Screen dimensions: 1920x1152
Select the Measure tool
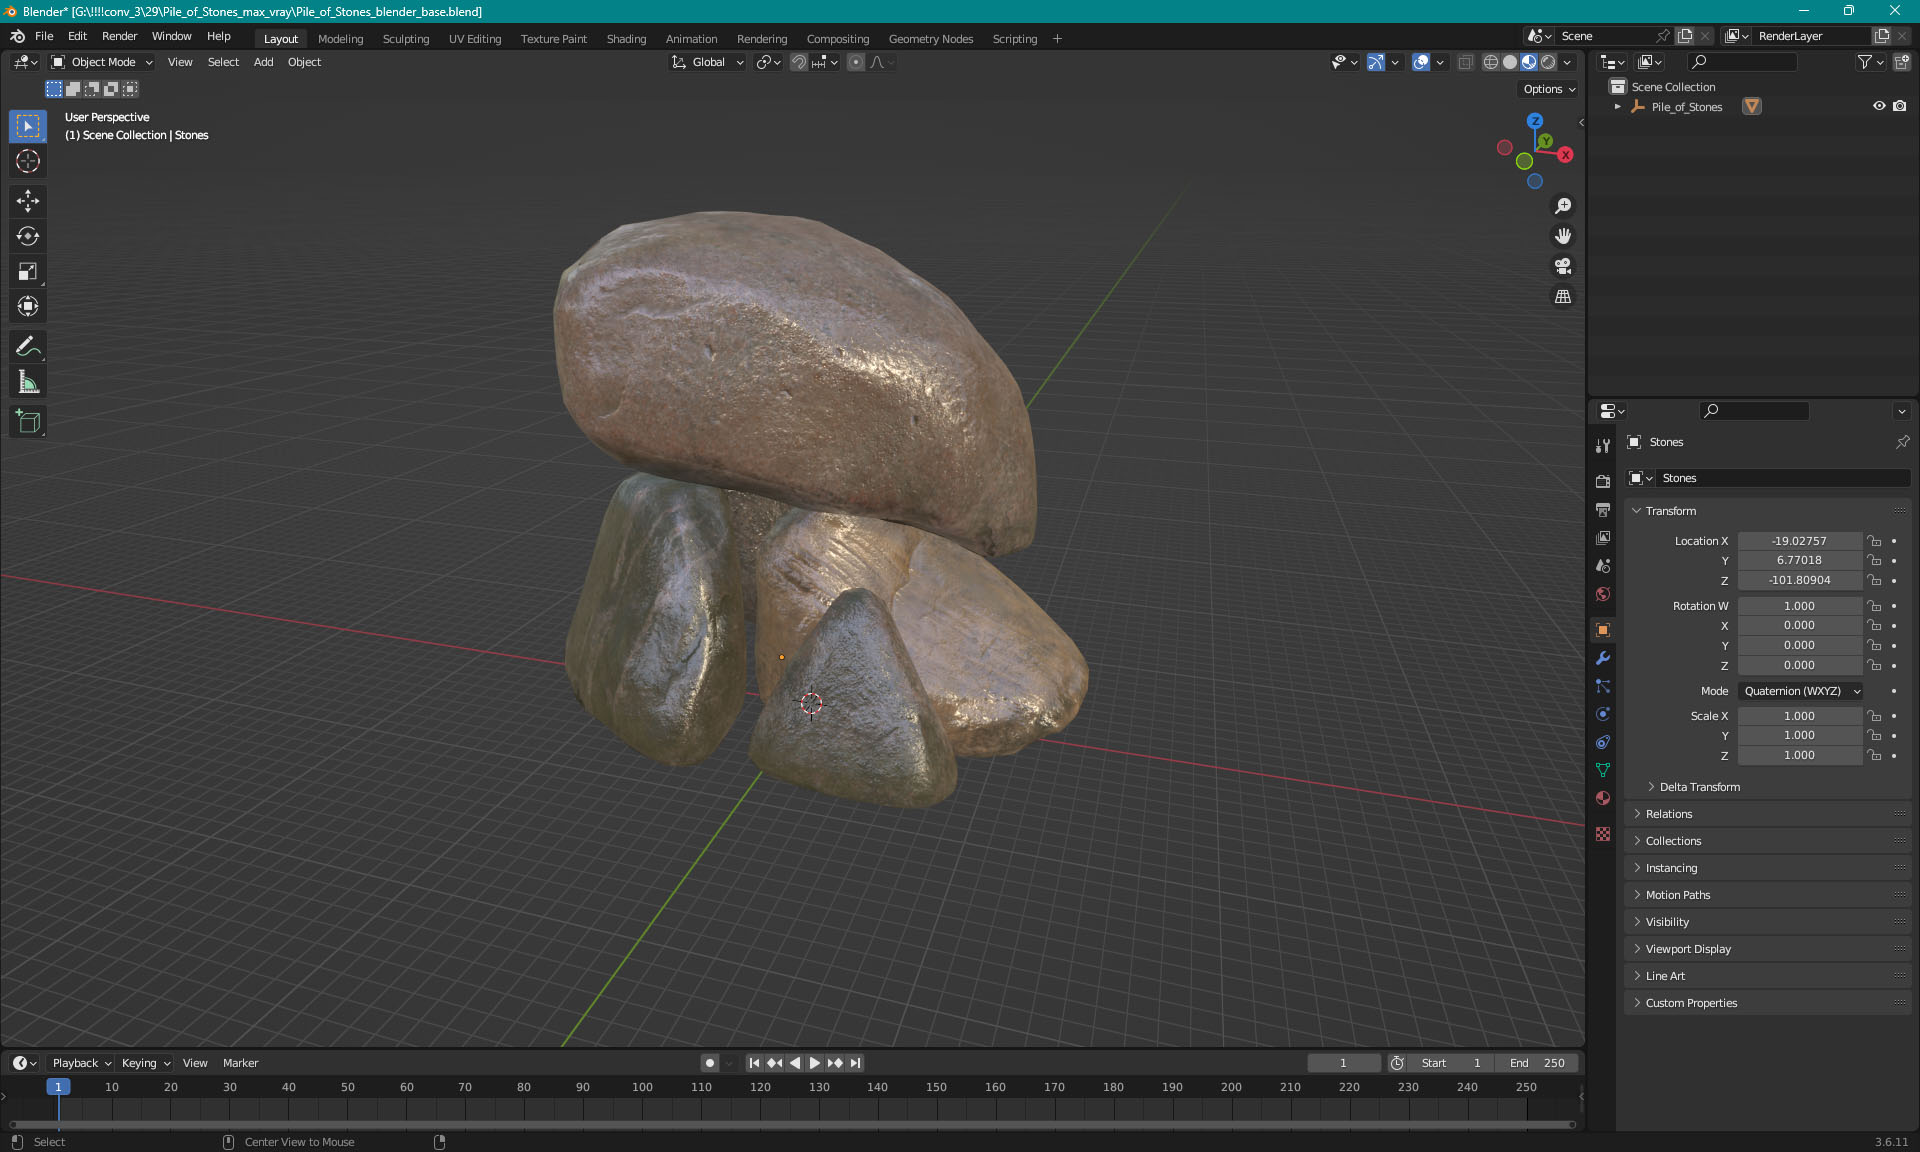tap(28, 382)
